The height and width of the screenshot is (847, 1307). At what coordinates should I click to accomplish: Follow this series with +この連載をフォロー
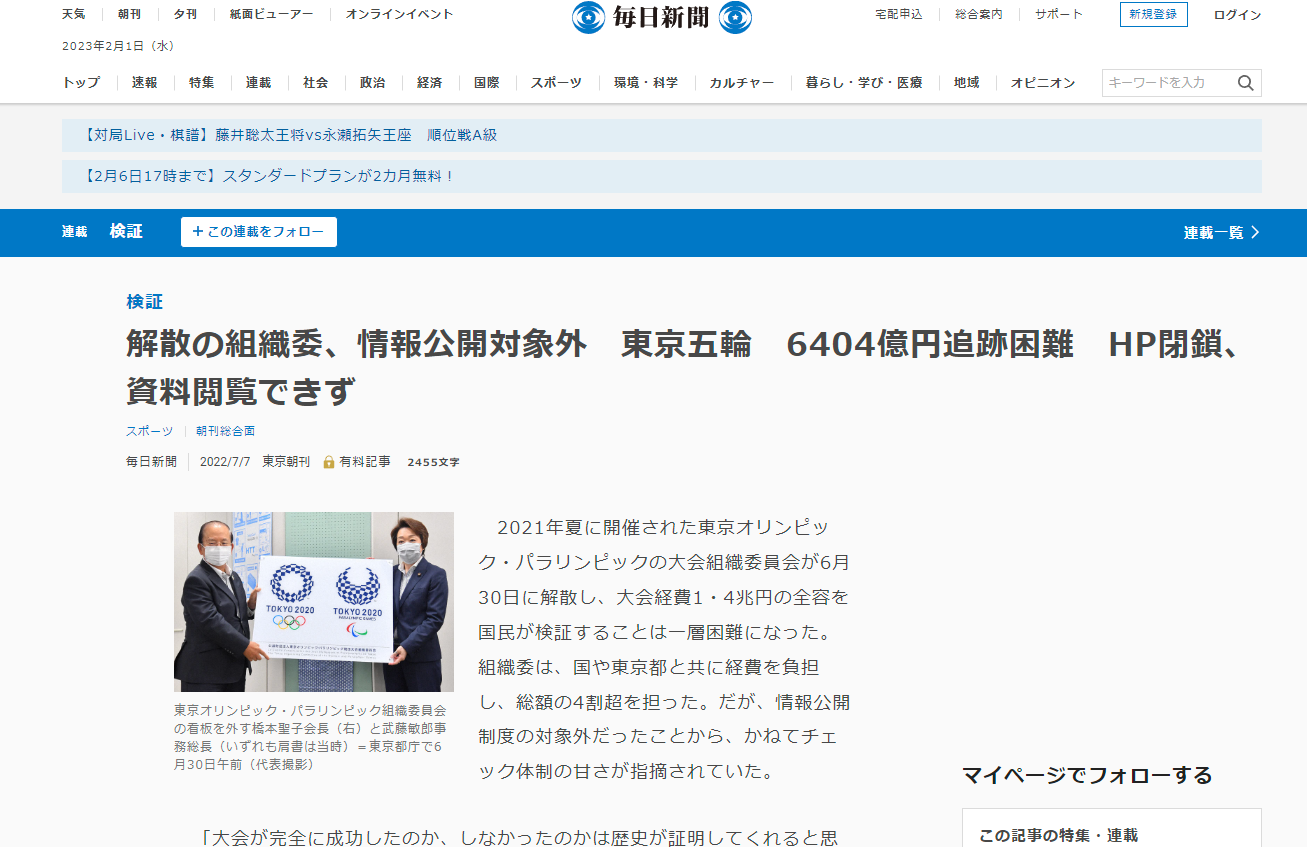click(258, 232)
